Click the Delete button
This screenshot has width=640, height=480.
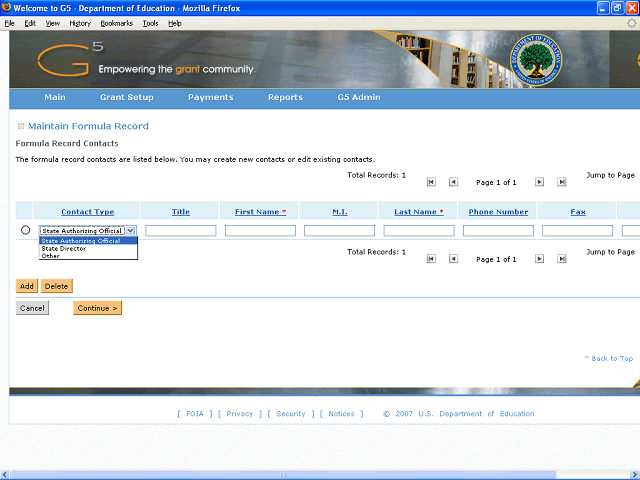(x=56, y=286)
